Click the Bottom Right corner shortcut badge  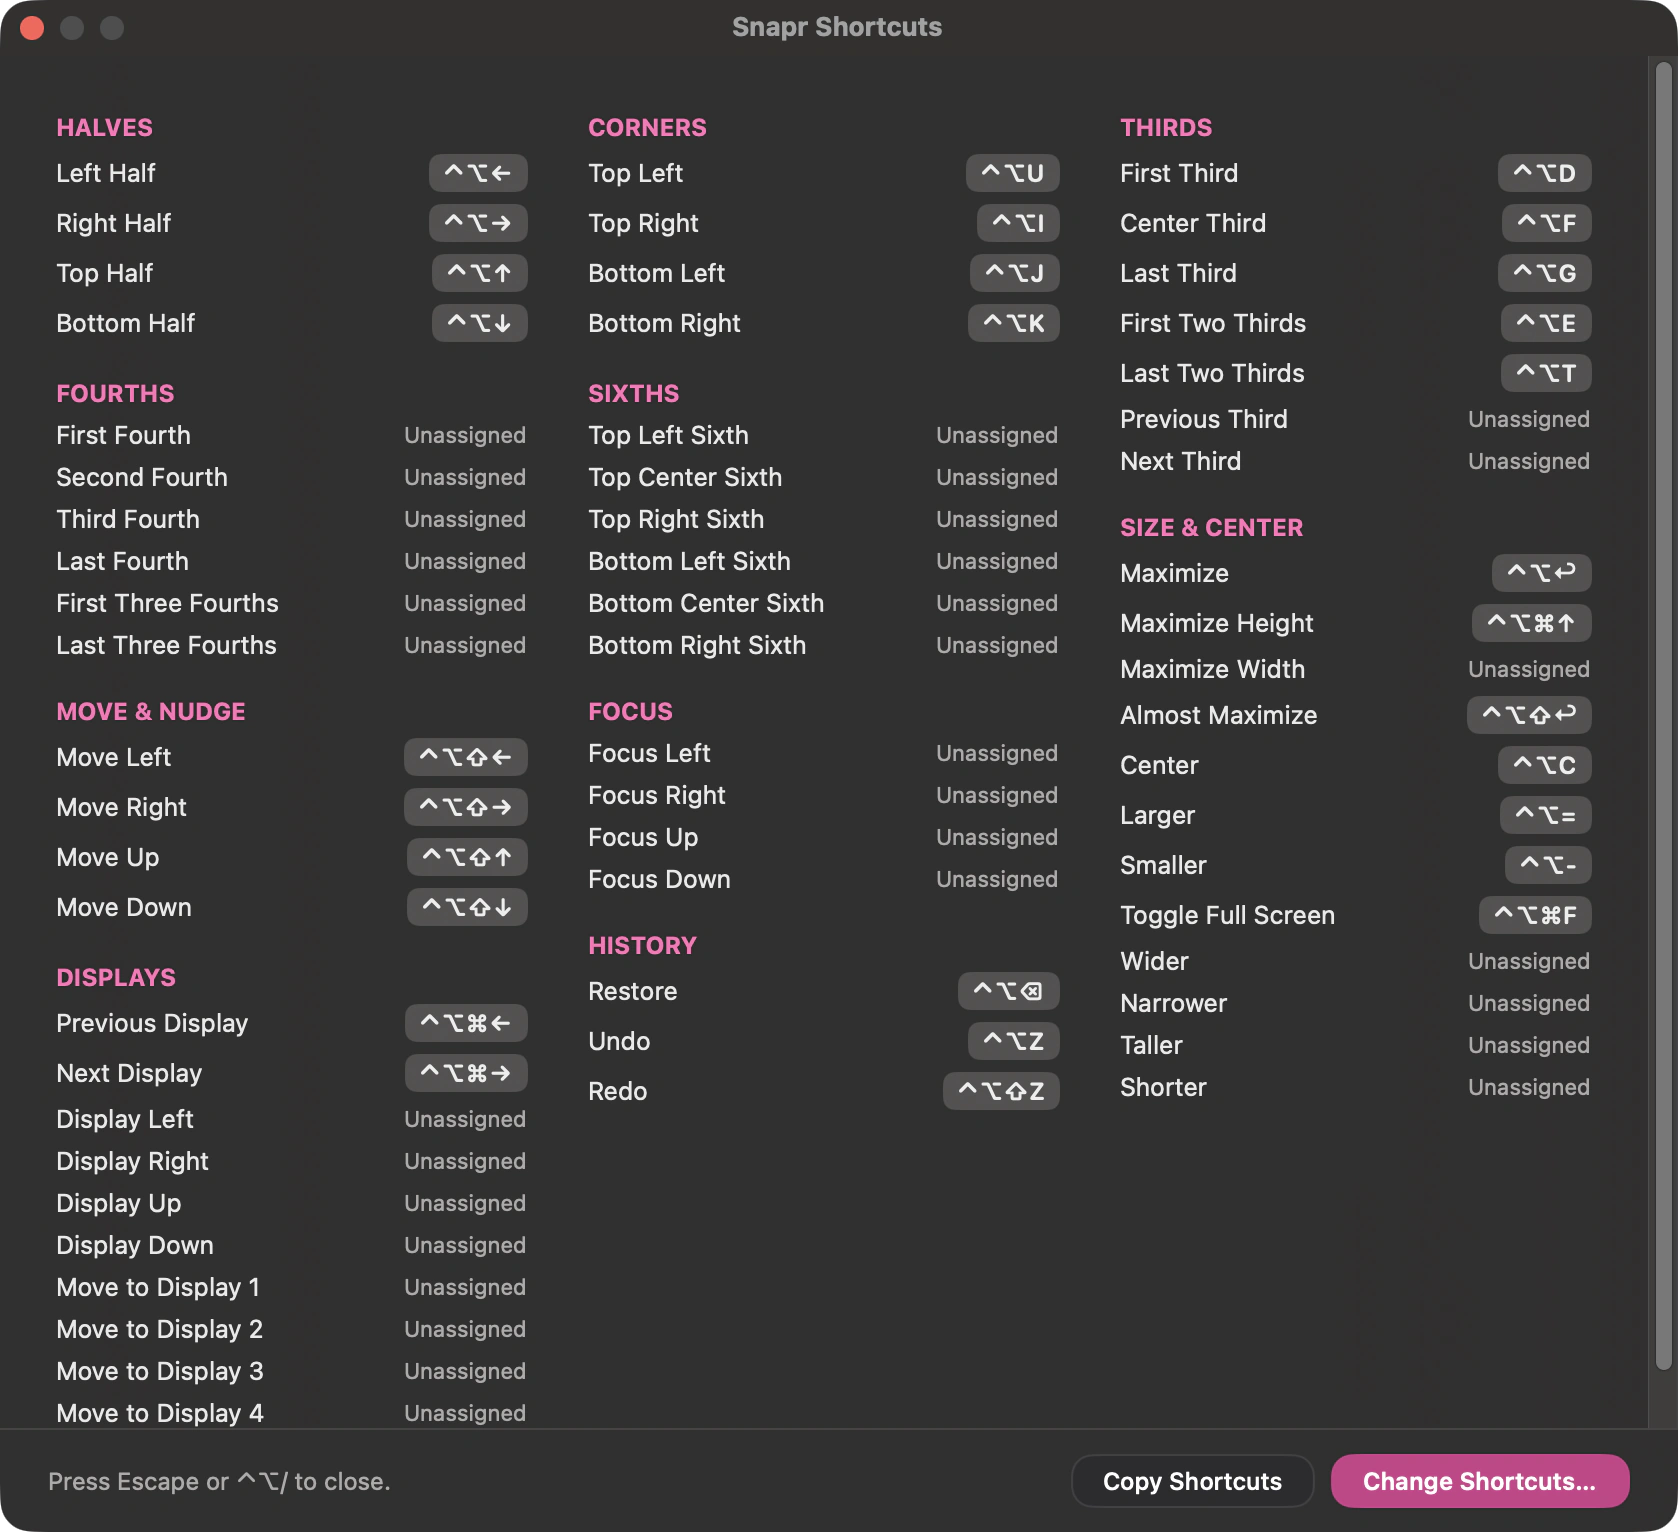pos(1013,323)
